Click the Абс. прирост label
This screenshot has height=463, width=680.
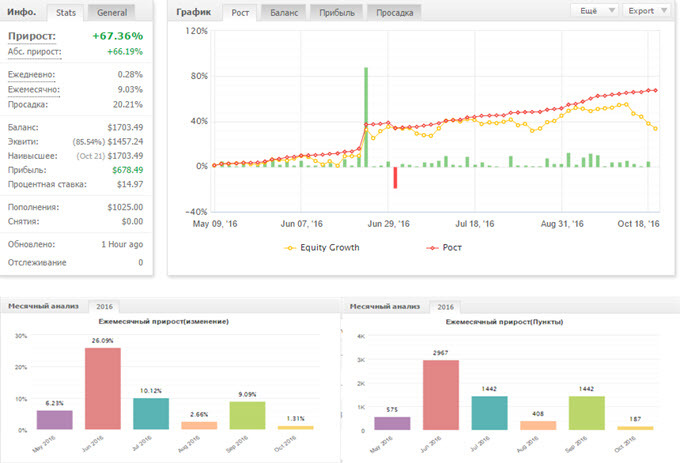[34, 52]
